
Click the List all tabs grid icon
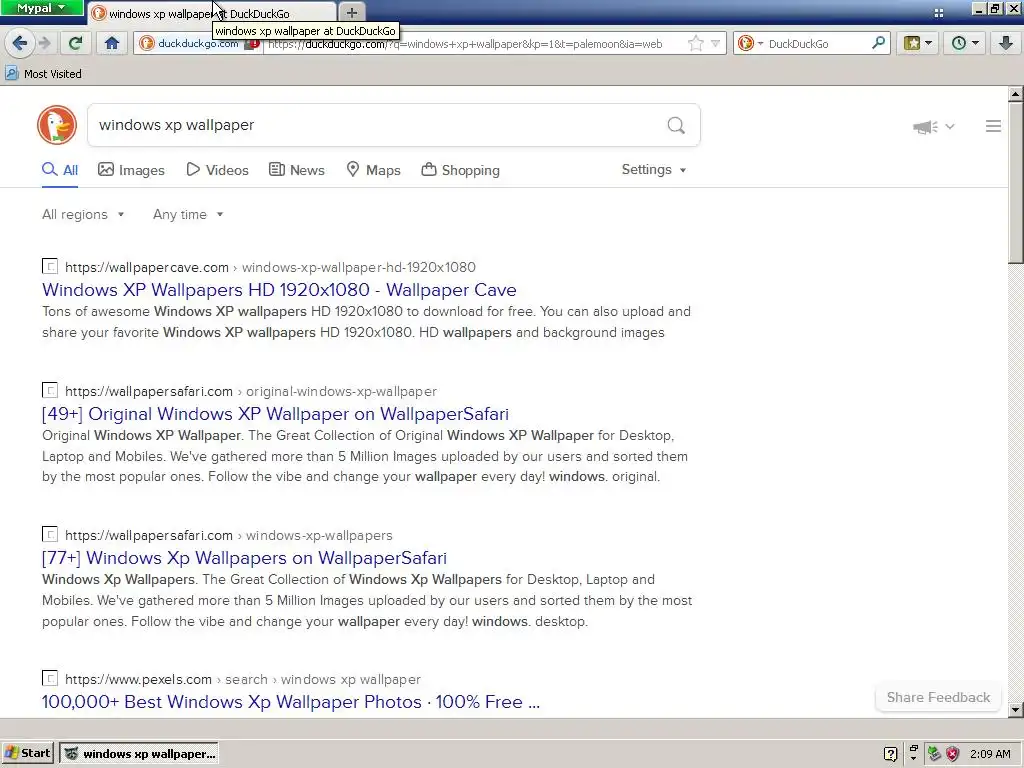point(938,13)
